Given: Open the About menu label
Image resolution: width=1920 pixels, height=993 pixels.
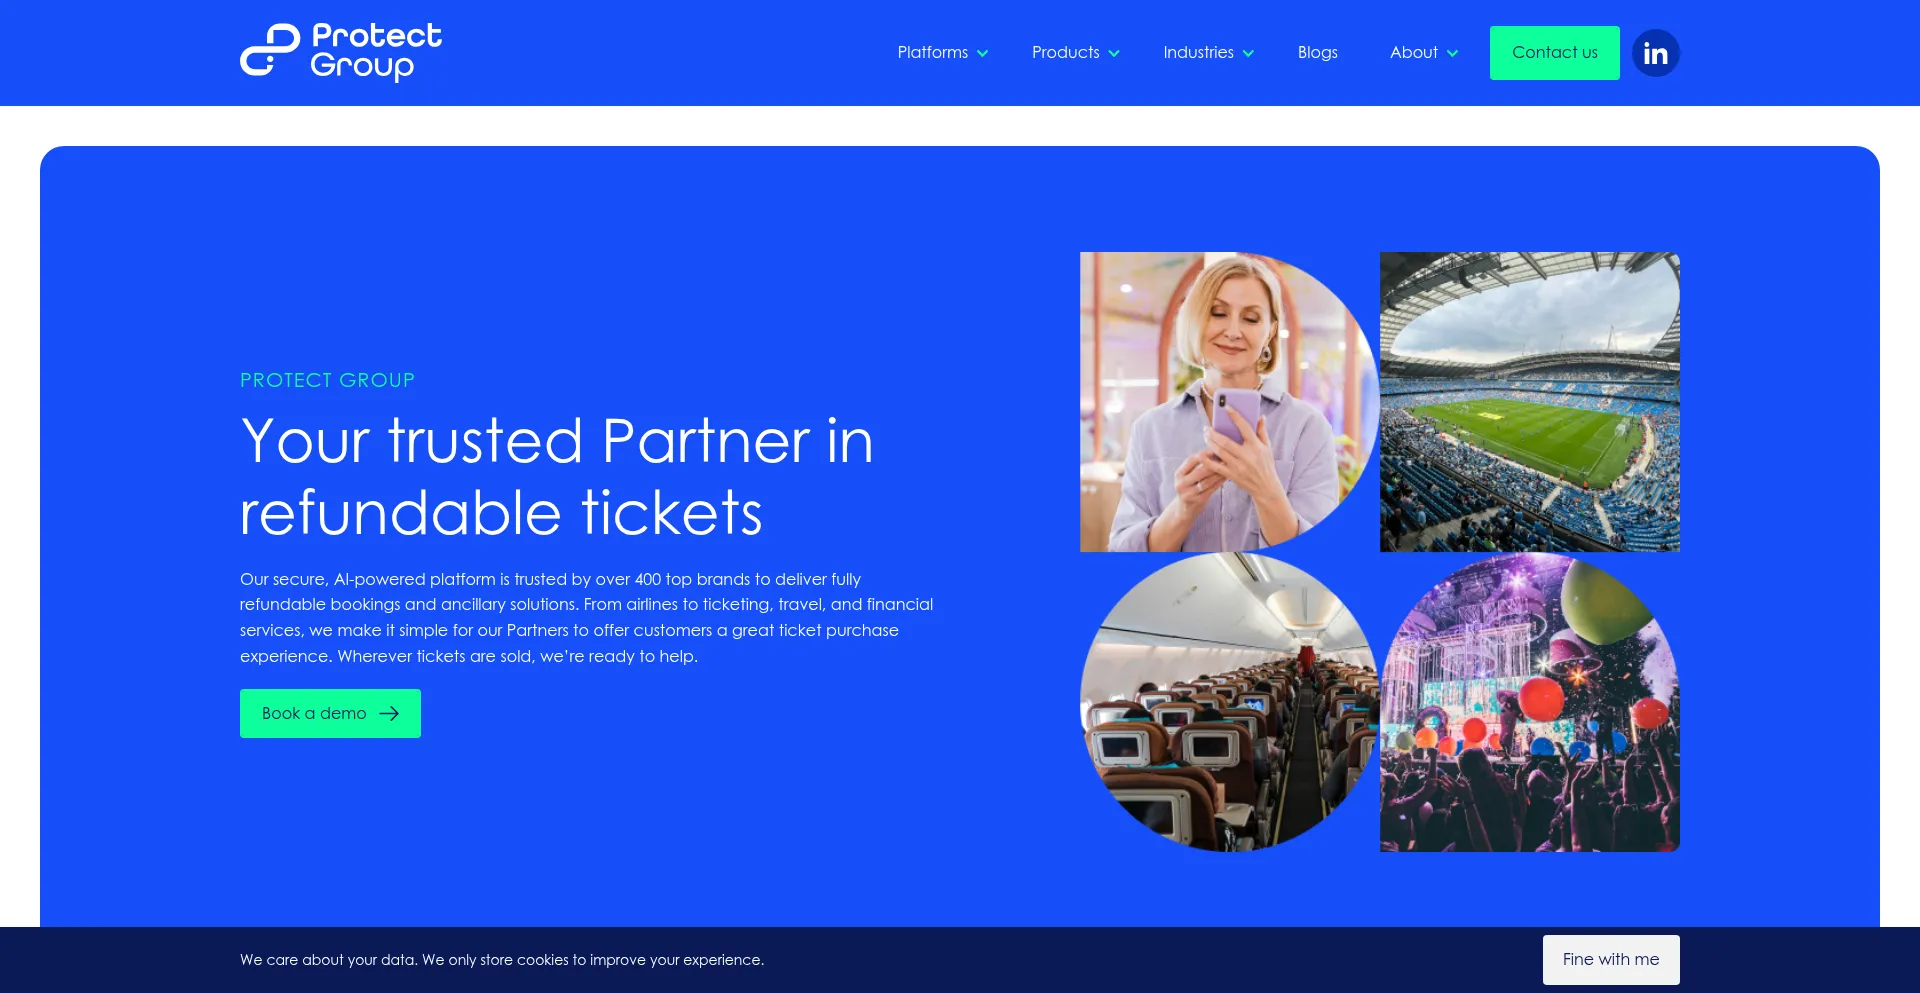Looking at the screenshot, I should (1413, 52).
